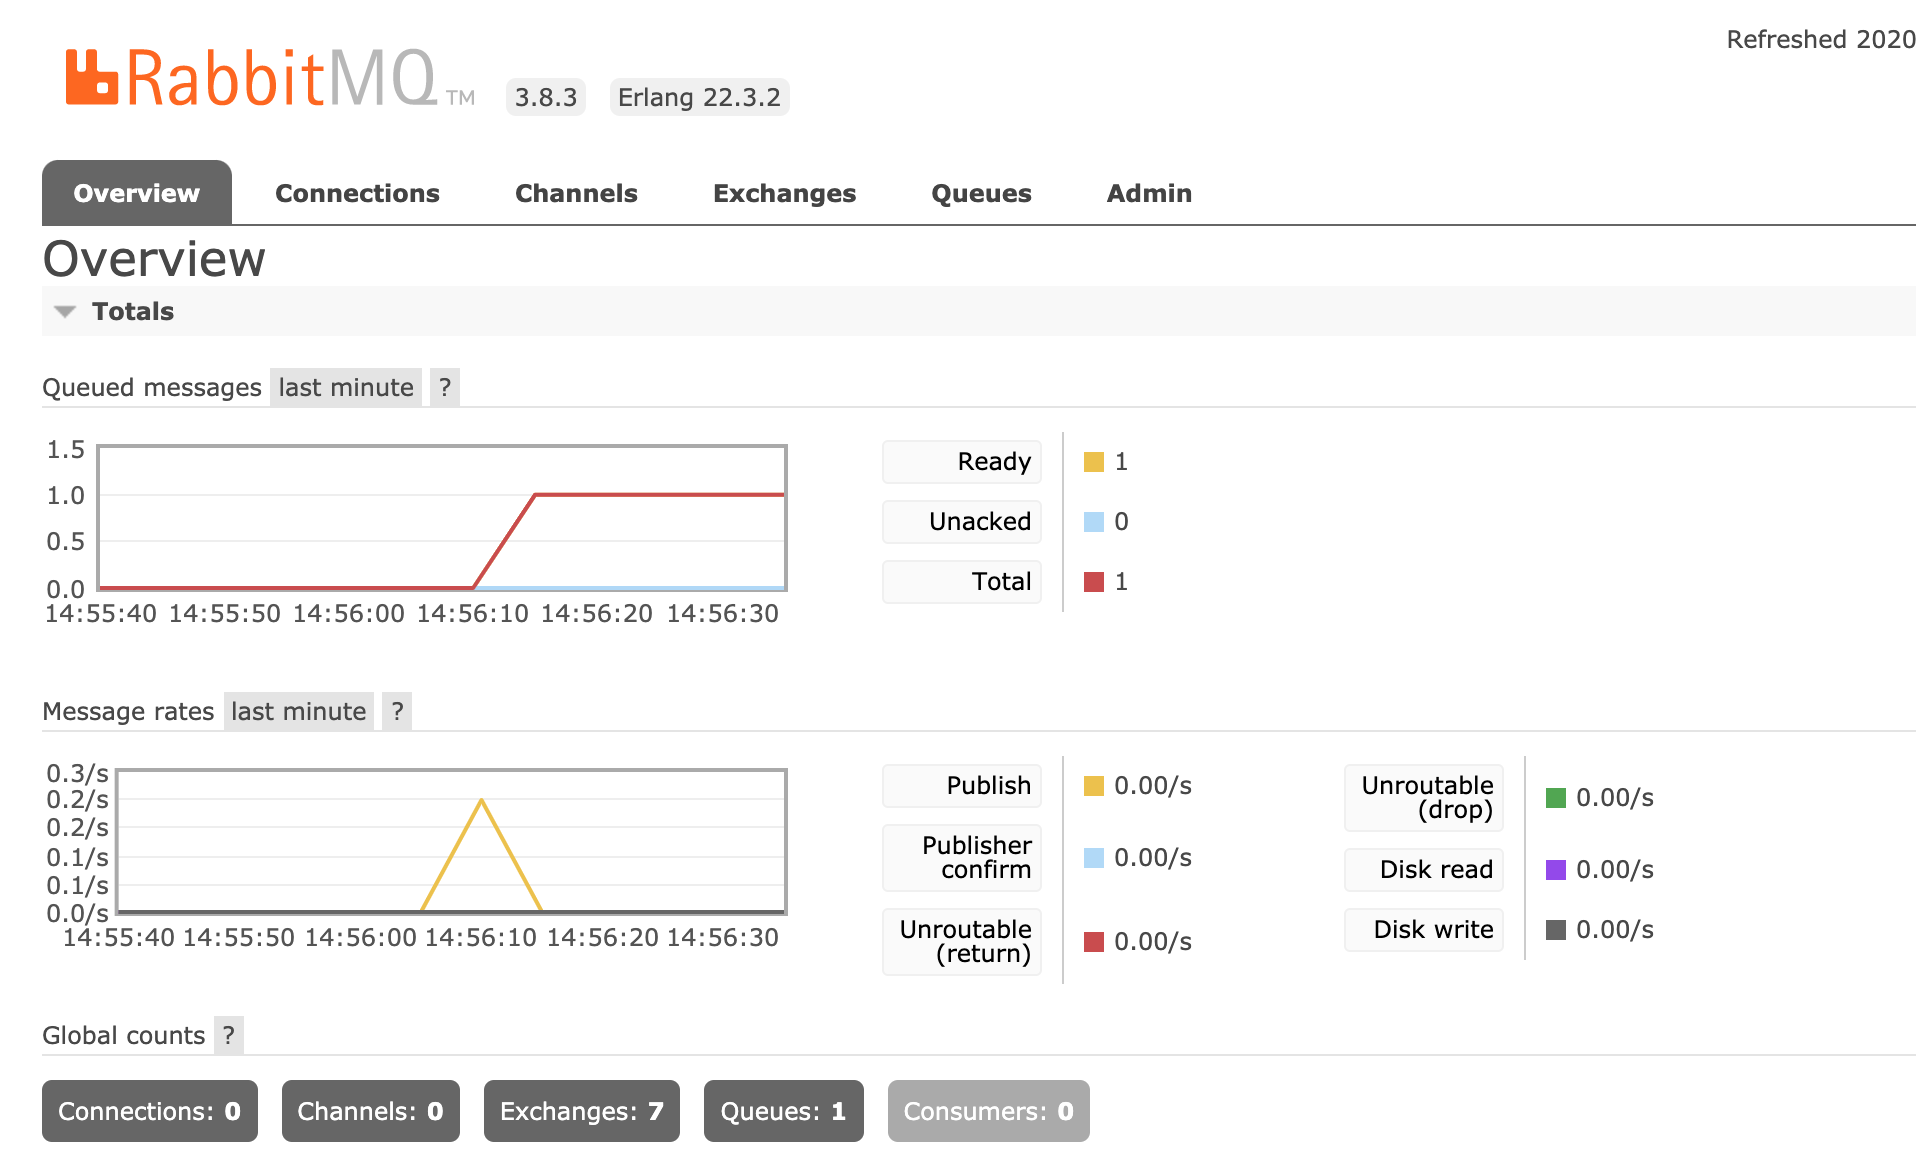Click the Total legend label
Screen dimensions: 1916x1166
coord(962,582)
